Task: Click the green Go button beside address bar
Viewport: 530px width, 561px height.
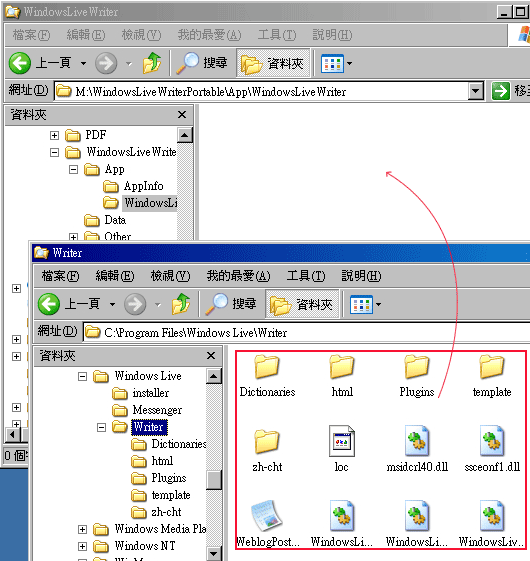Action: click(x=500, y=91)
